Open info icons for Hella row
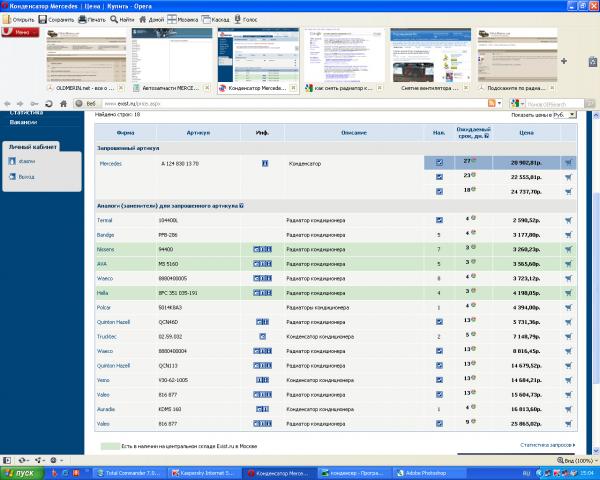The image size is (600, 480). (262, 293)
